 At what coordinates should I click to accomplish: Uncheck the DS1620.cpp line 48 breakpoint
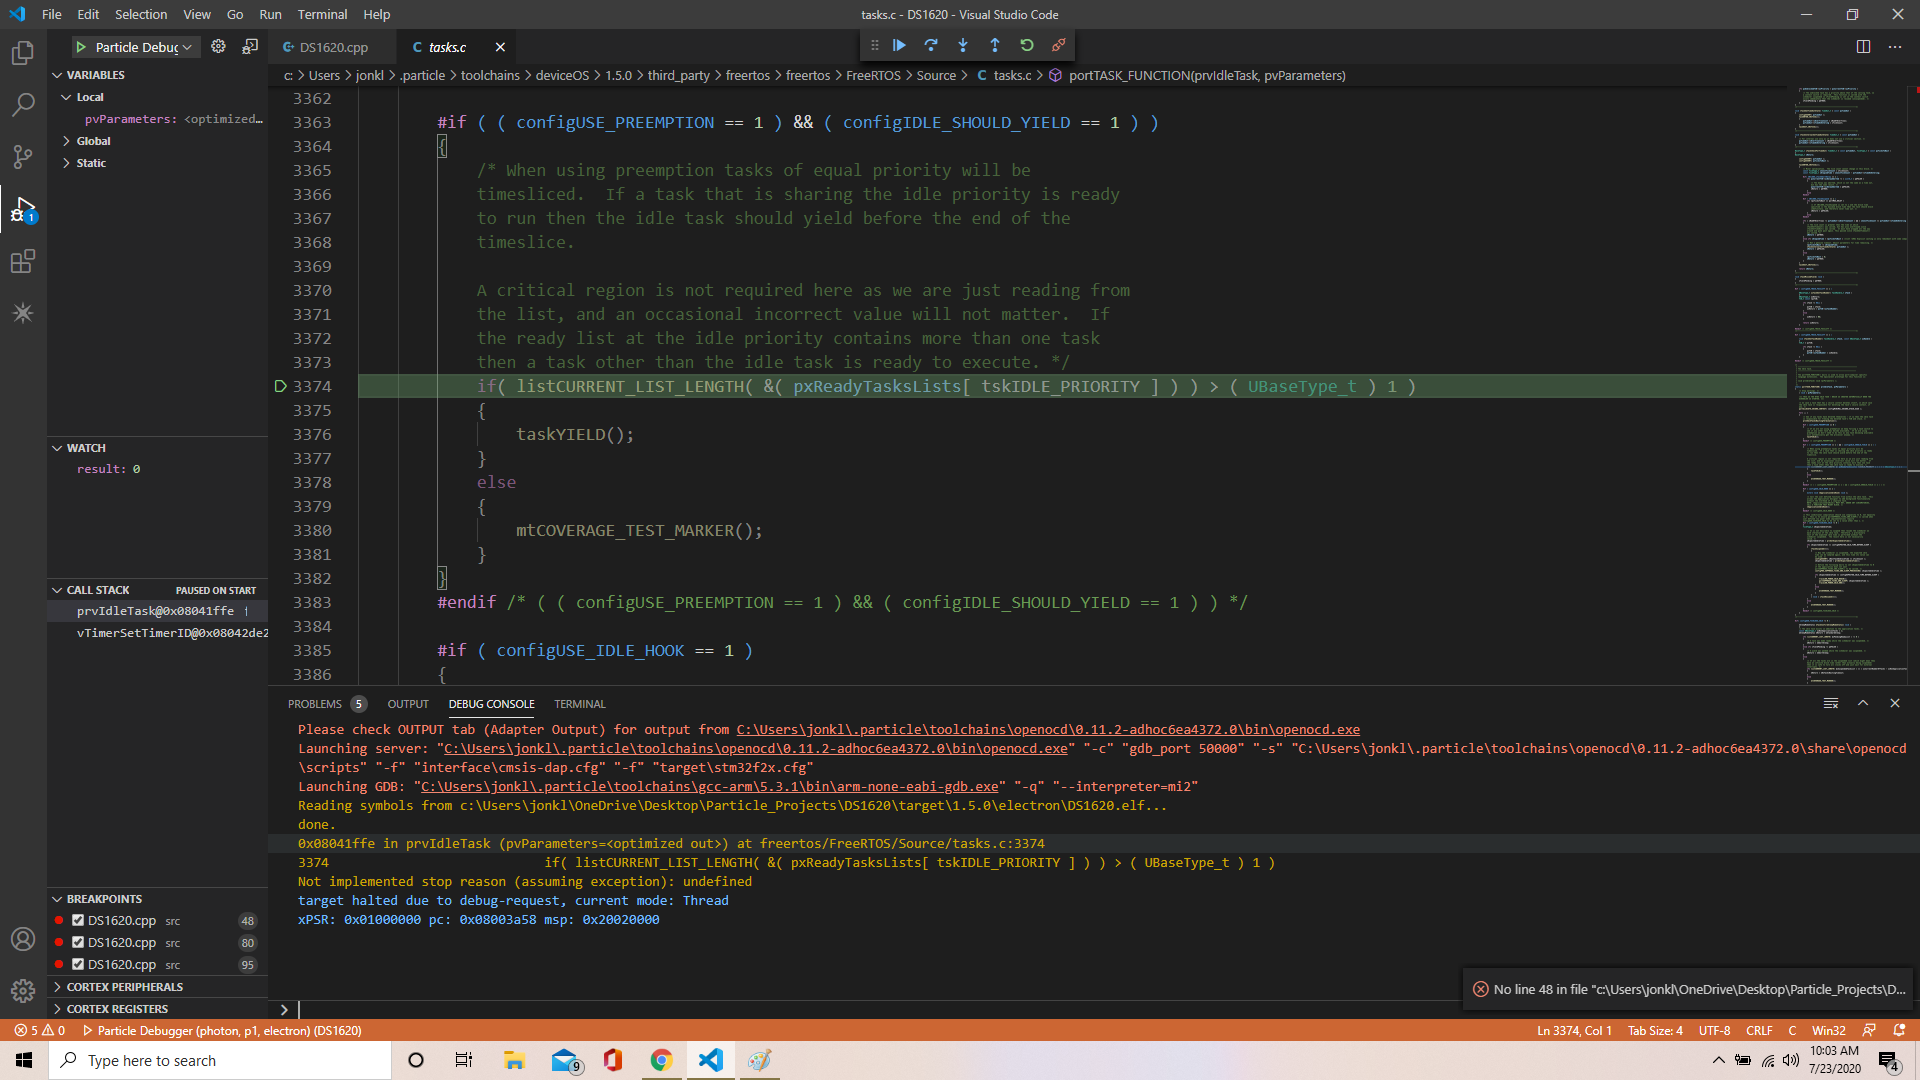pos(78,921)
